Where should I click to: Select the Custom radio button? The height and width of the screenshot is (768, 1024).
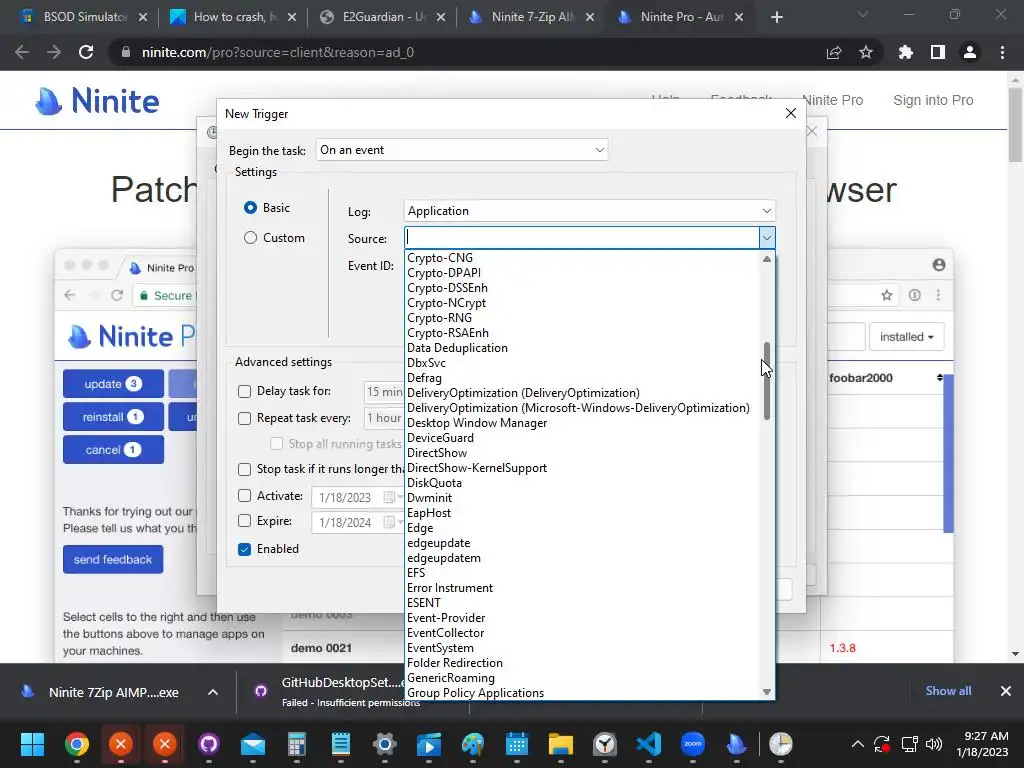pyautogui.click(x=250, y=238)
